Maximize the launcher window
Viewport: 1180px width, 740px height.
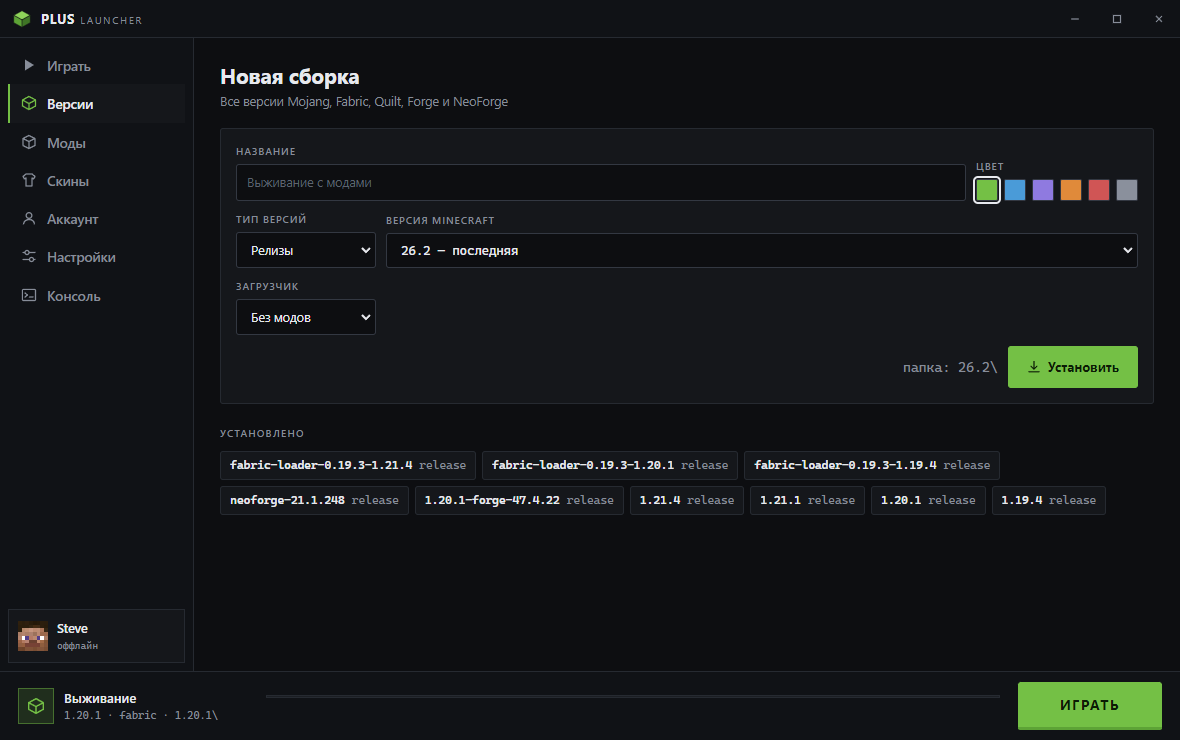pyautogui.click(x=1117, y=19)
